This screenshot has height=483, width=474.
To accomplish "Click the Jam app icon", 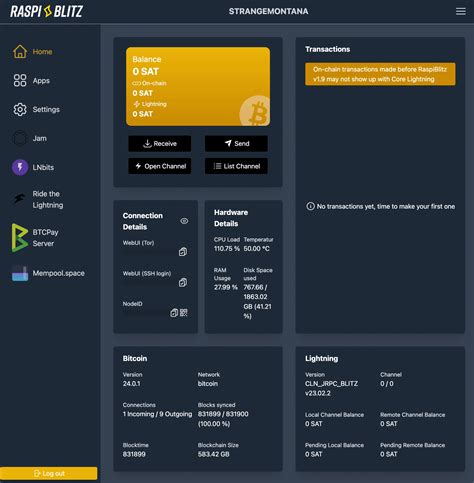I will (20, 138).
